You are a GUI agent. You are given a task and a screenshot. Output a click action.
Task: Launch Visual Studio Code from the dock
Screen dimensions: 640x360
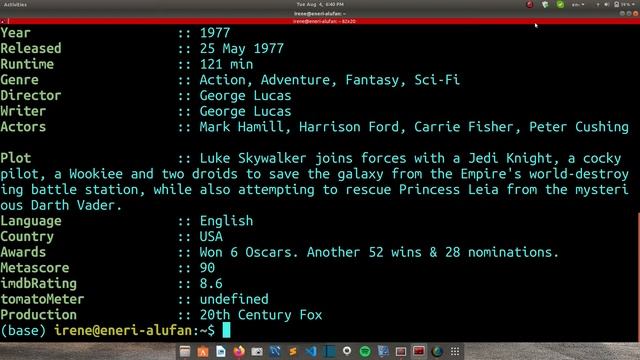pos(311,351)
